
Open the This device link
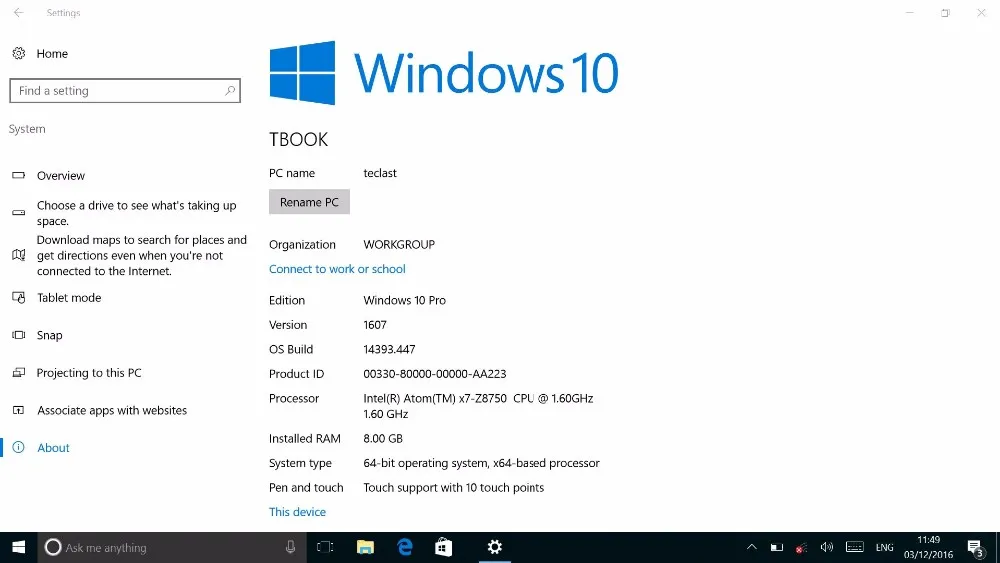click(x=297, y=512)
